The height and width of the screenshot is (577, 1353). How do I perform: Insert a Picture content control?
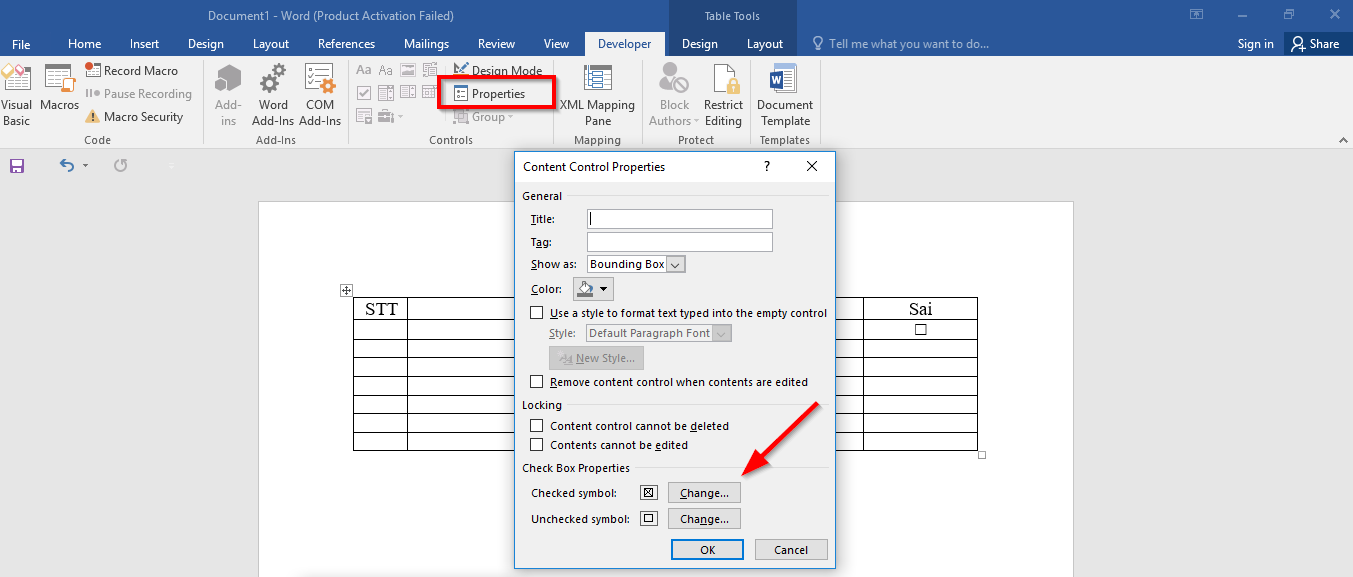pos(407,70)
